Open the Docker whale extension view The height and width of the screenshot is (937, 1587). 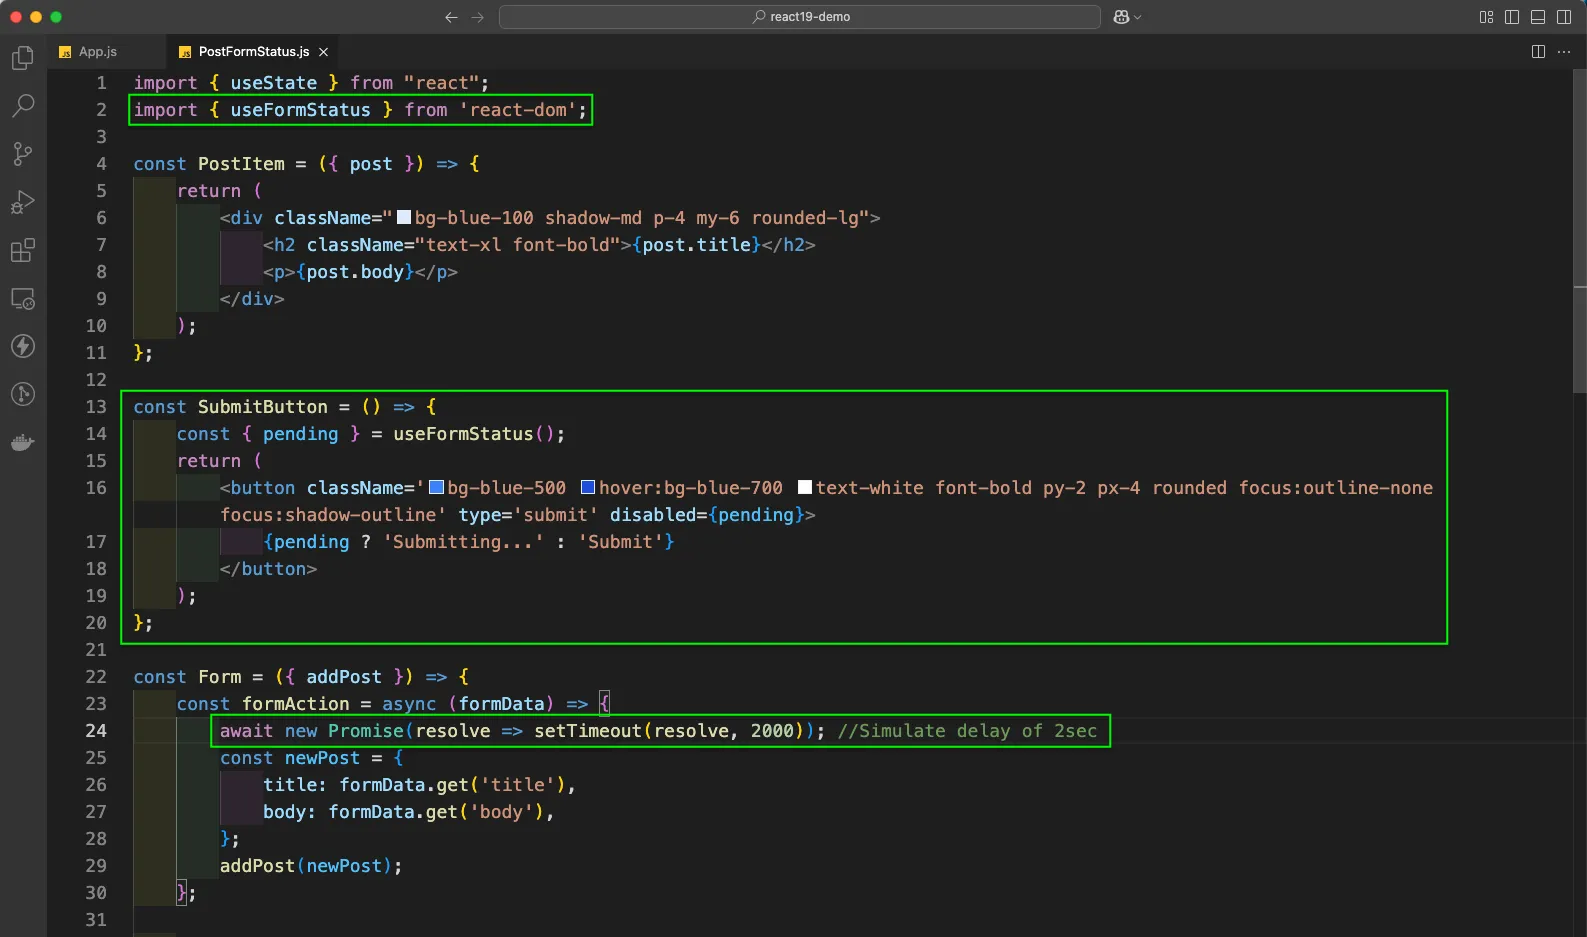click(x=23, y=442)
